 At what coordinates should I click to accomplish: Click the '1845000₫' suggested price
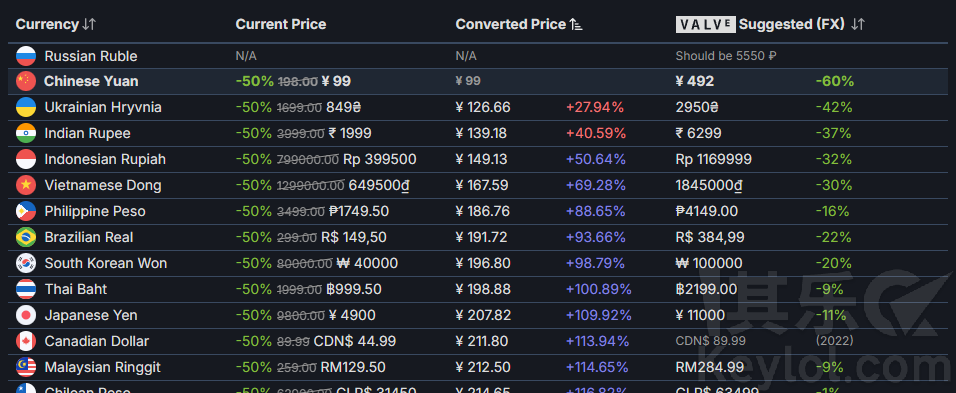710,185
